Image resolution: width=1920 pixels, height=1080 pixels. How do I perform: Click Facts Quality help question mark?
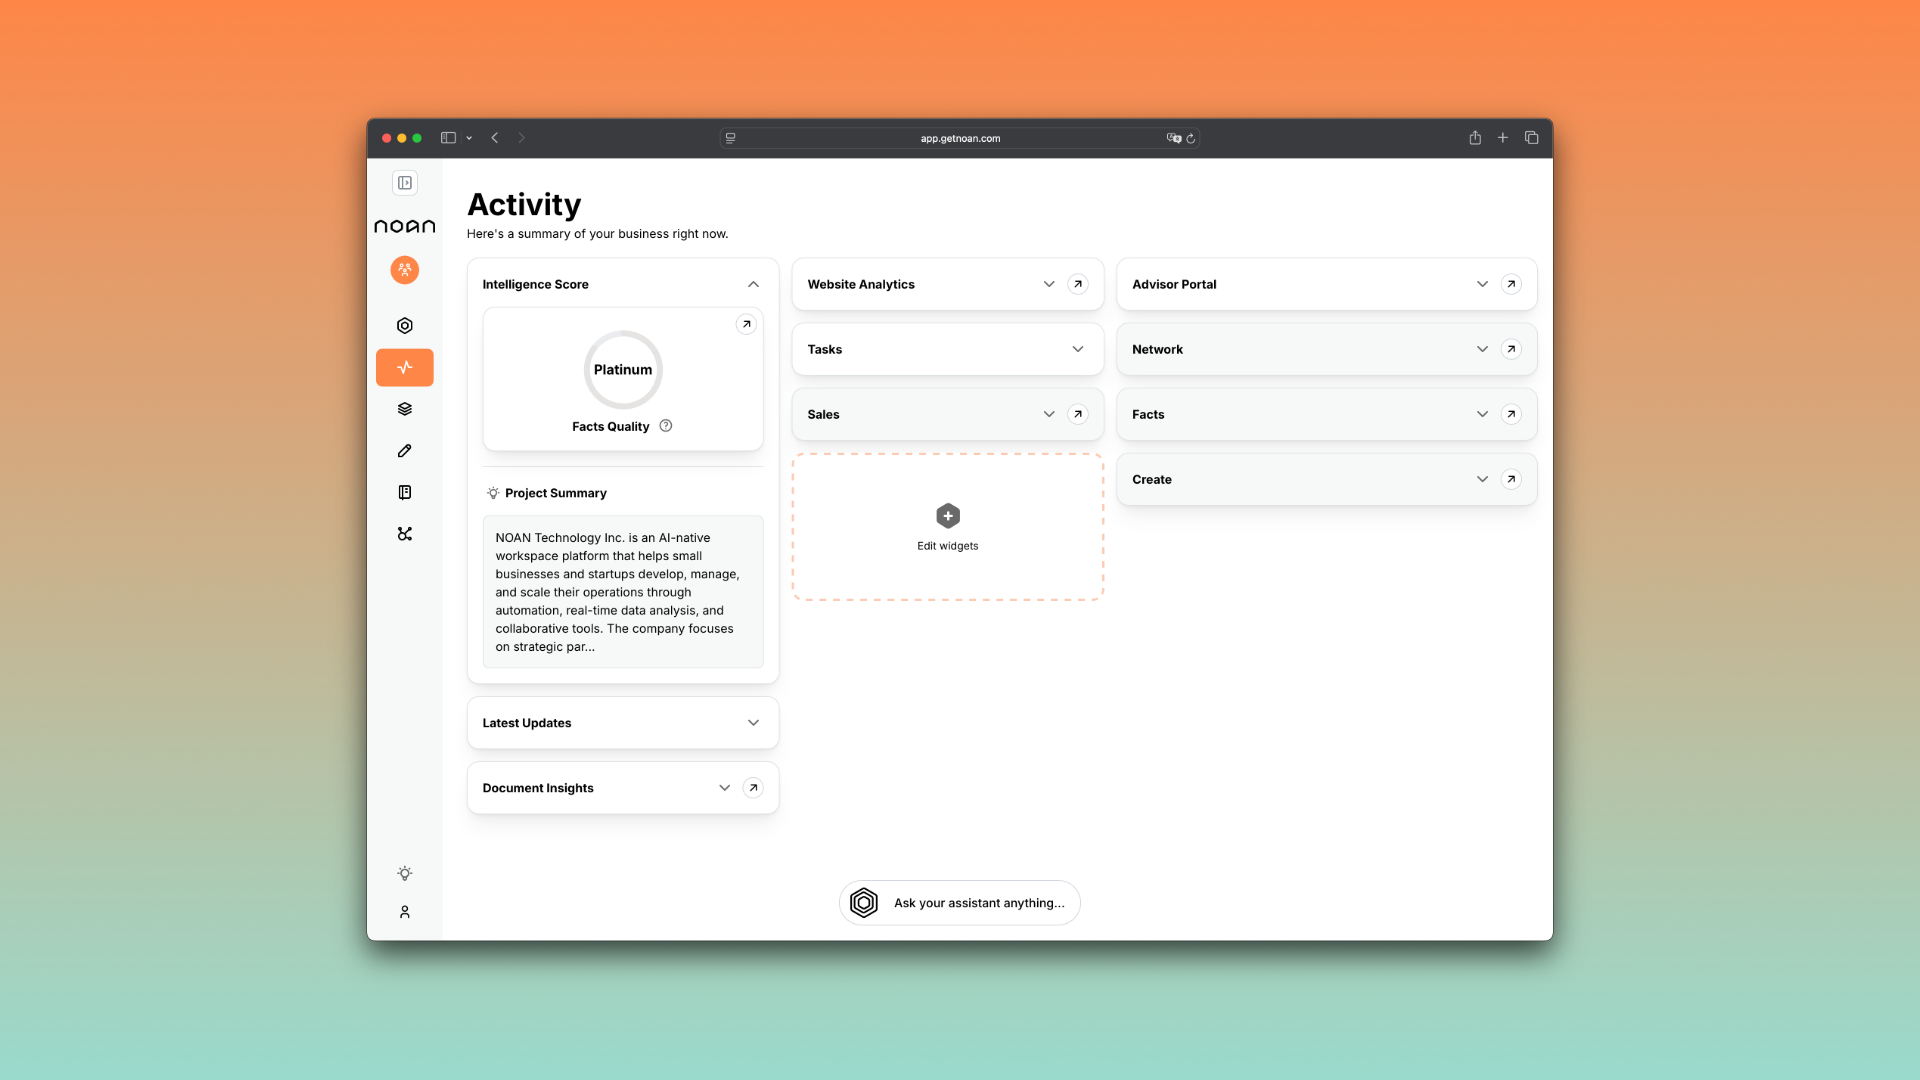(666, 426)
